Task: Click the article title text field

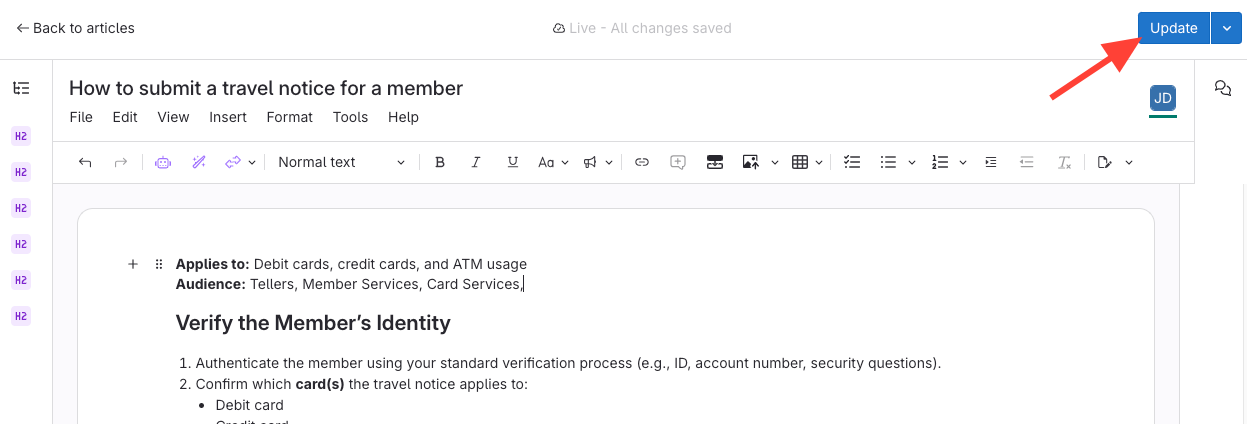Action: coord(266,88)
